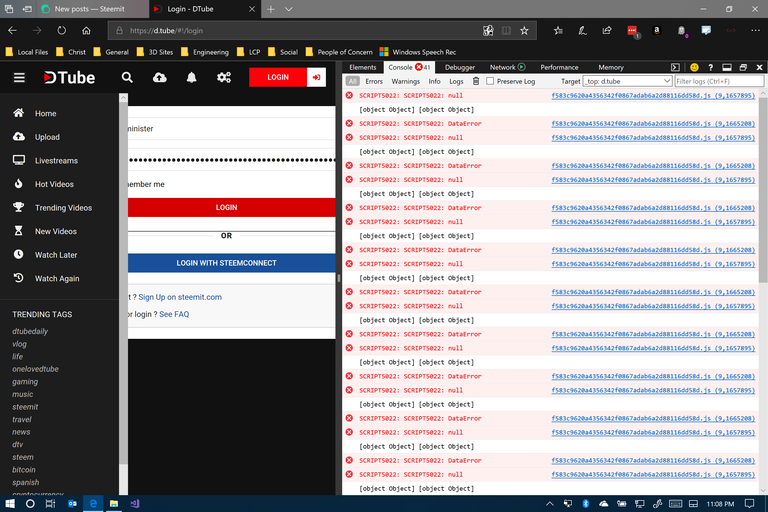Switch to the Network tab
768x512 pixels.
502,67
